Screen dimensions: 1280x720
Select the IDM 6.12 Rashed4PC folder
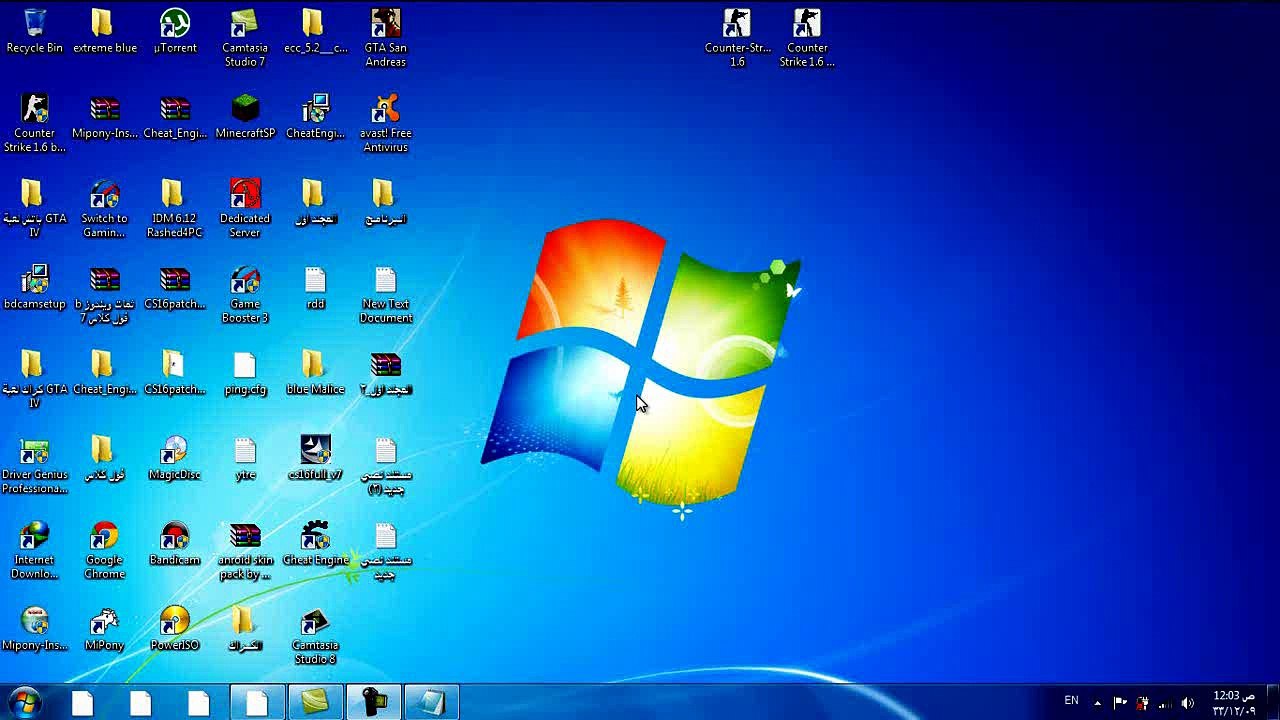coord(175,209)
